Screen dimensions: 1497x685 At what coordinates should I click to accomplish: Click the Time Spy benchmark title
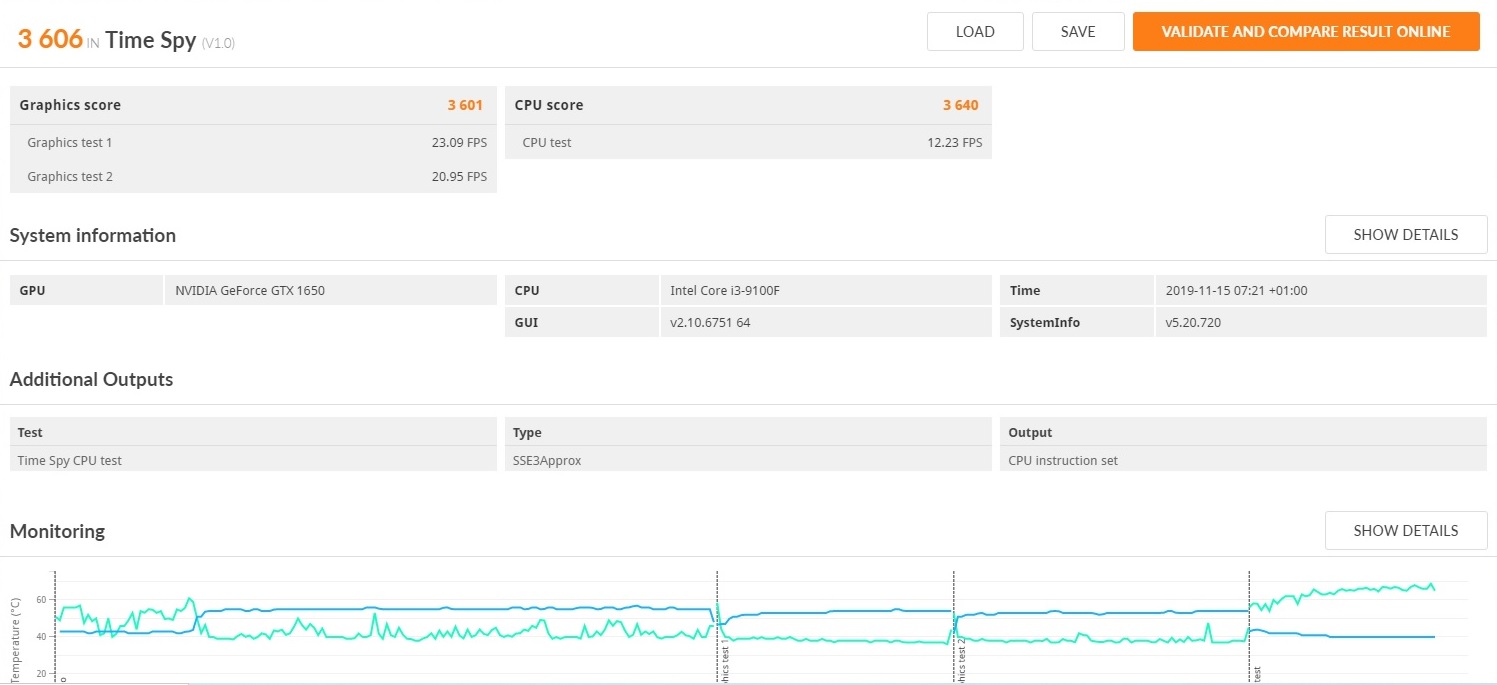[150, 40]
